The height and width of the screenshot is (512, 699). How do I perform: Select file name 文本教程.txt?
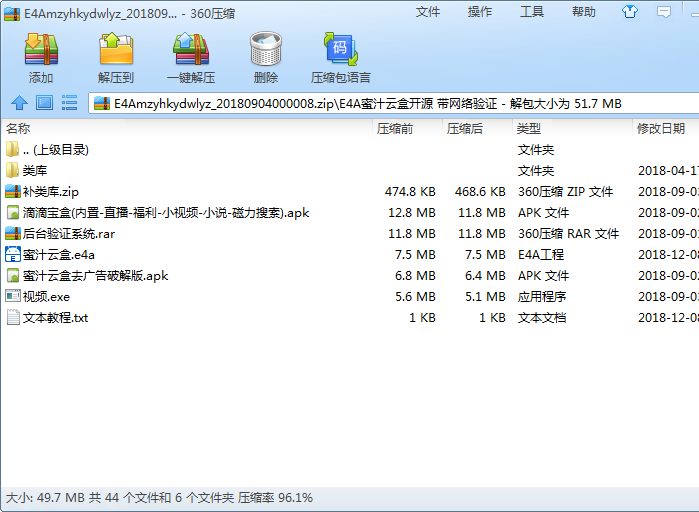click(x=55, y=317)
